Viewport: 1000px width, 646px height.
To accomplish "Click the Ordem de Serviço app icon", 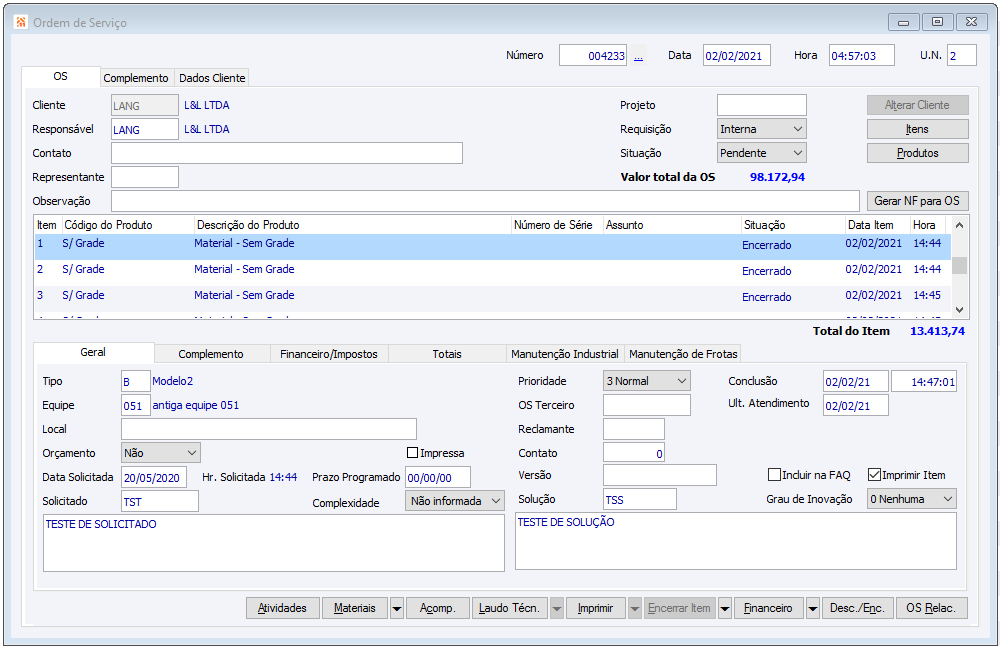I will [x=20, y=22].
